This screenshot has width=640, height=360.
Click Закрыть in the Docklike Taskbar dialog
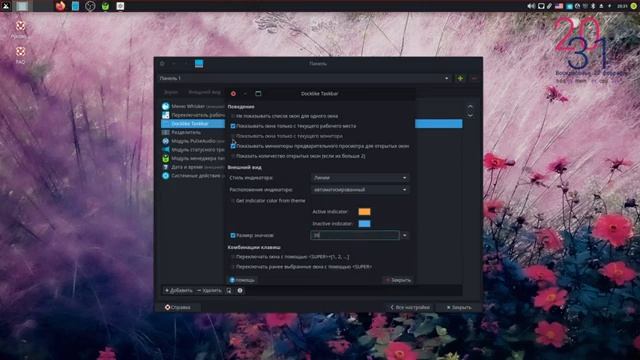pos(398,280)
